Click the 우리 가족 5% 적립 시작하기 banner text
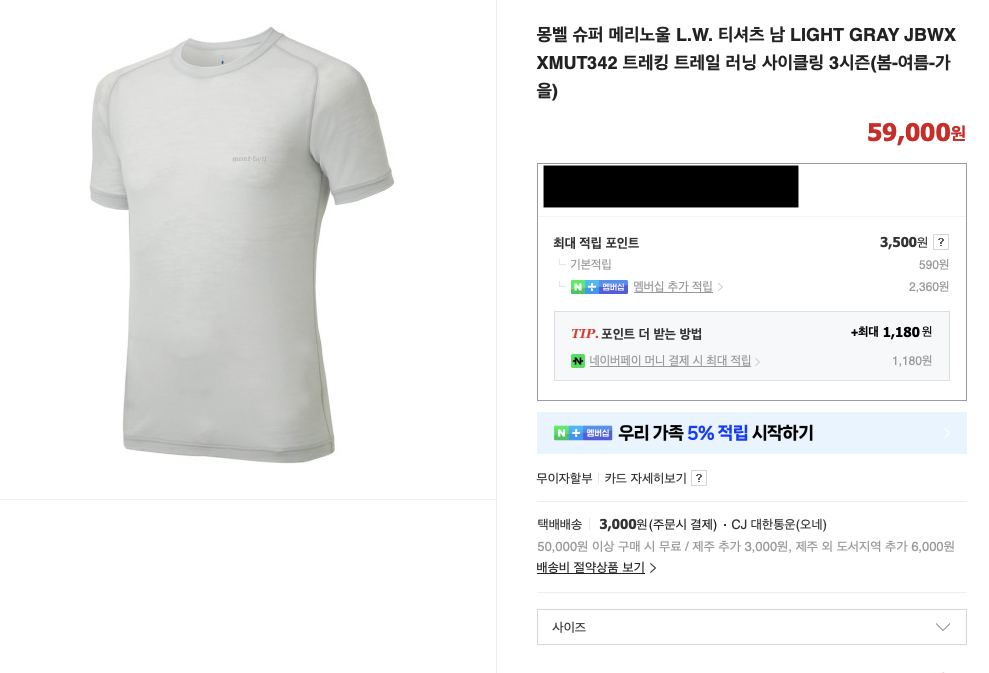This screenshot has width=989, height=673. [715, 433]
